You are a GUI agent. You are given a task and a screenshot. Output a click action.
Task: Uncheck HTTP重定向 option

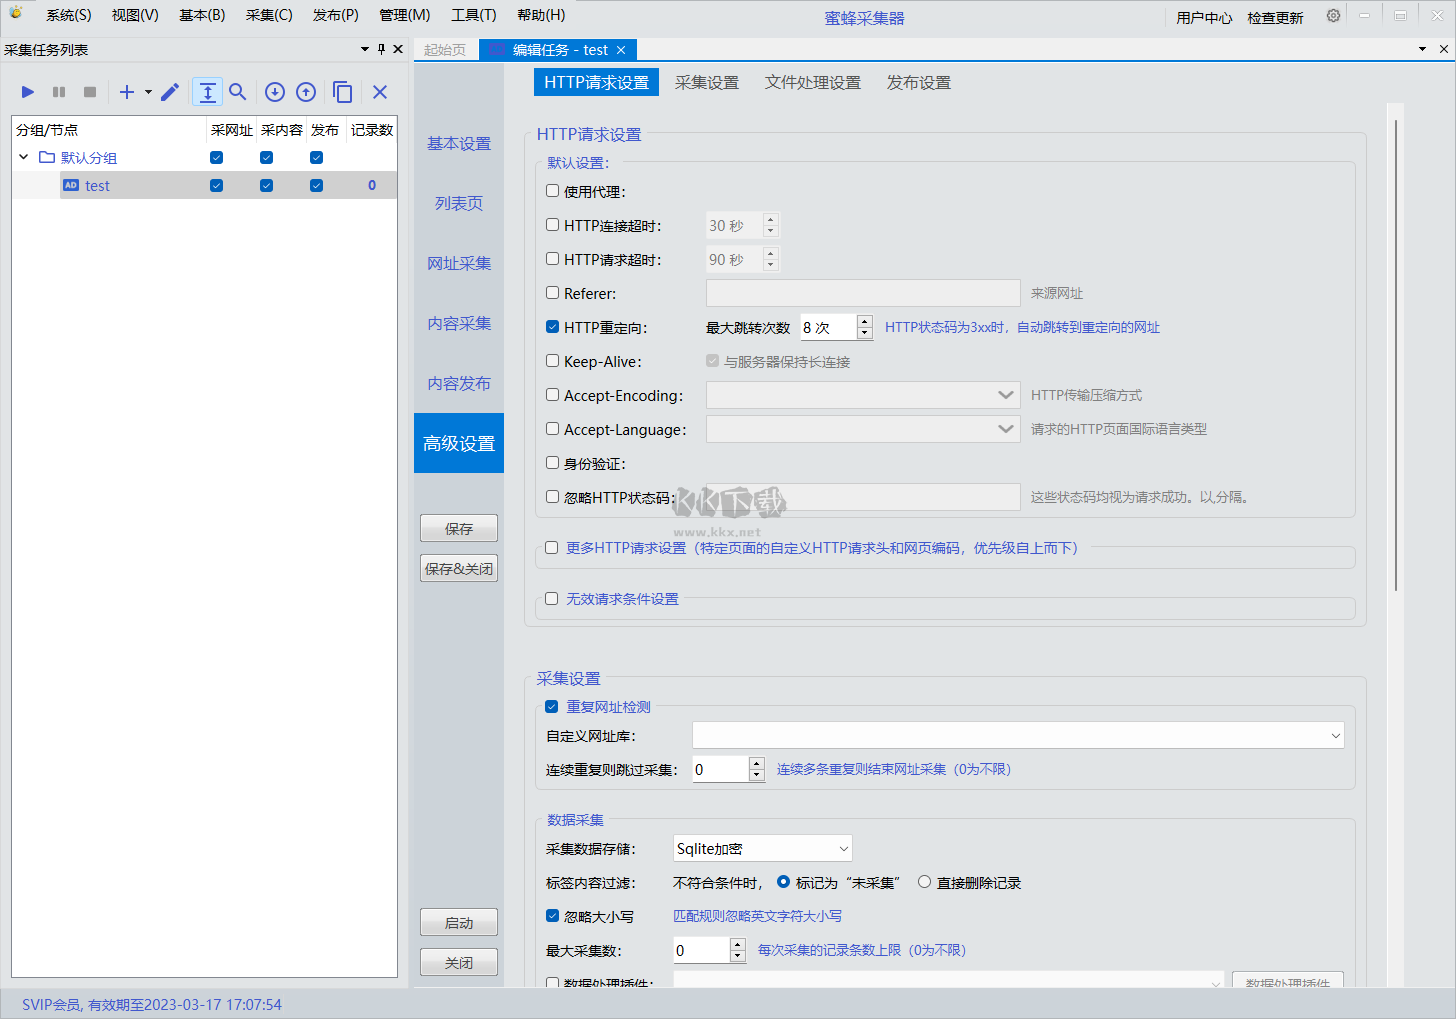tap(551, 326)
